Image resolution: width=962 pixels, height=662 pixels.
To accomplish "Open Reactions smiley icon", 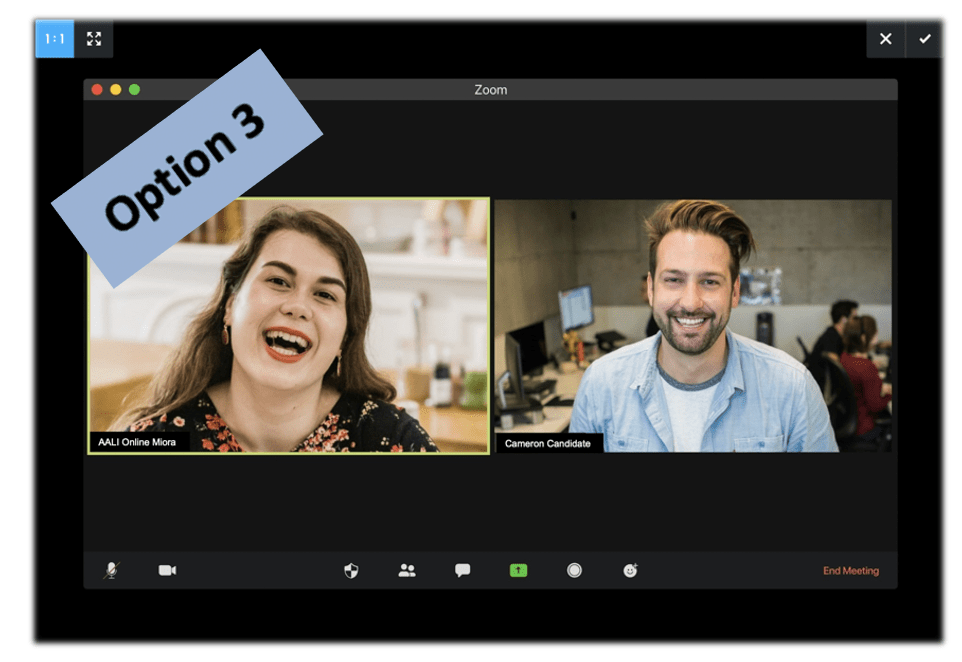I will pos(630,571).
